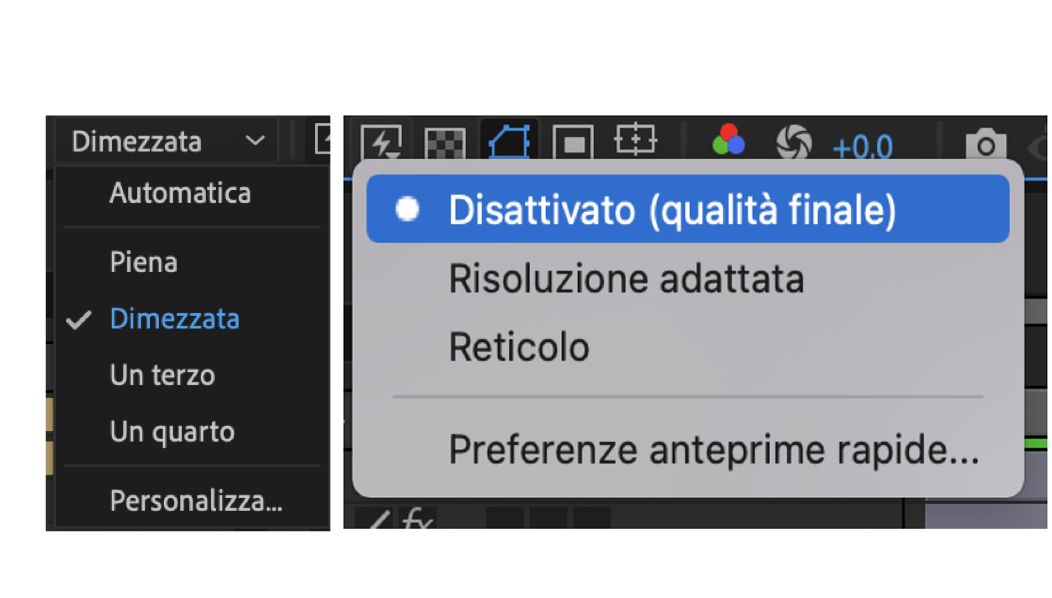Choose Automatica from the resolution list
Screen dimensions: 1052x598
coord(180,193)
